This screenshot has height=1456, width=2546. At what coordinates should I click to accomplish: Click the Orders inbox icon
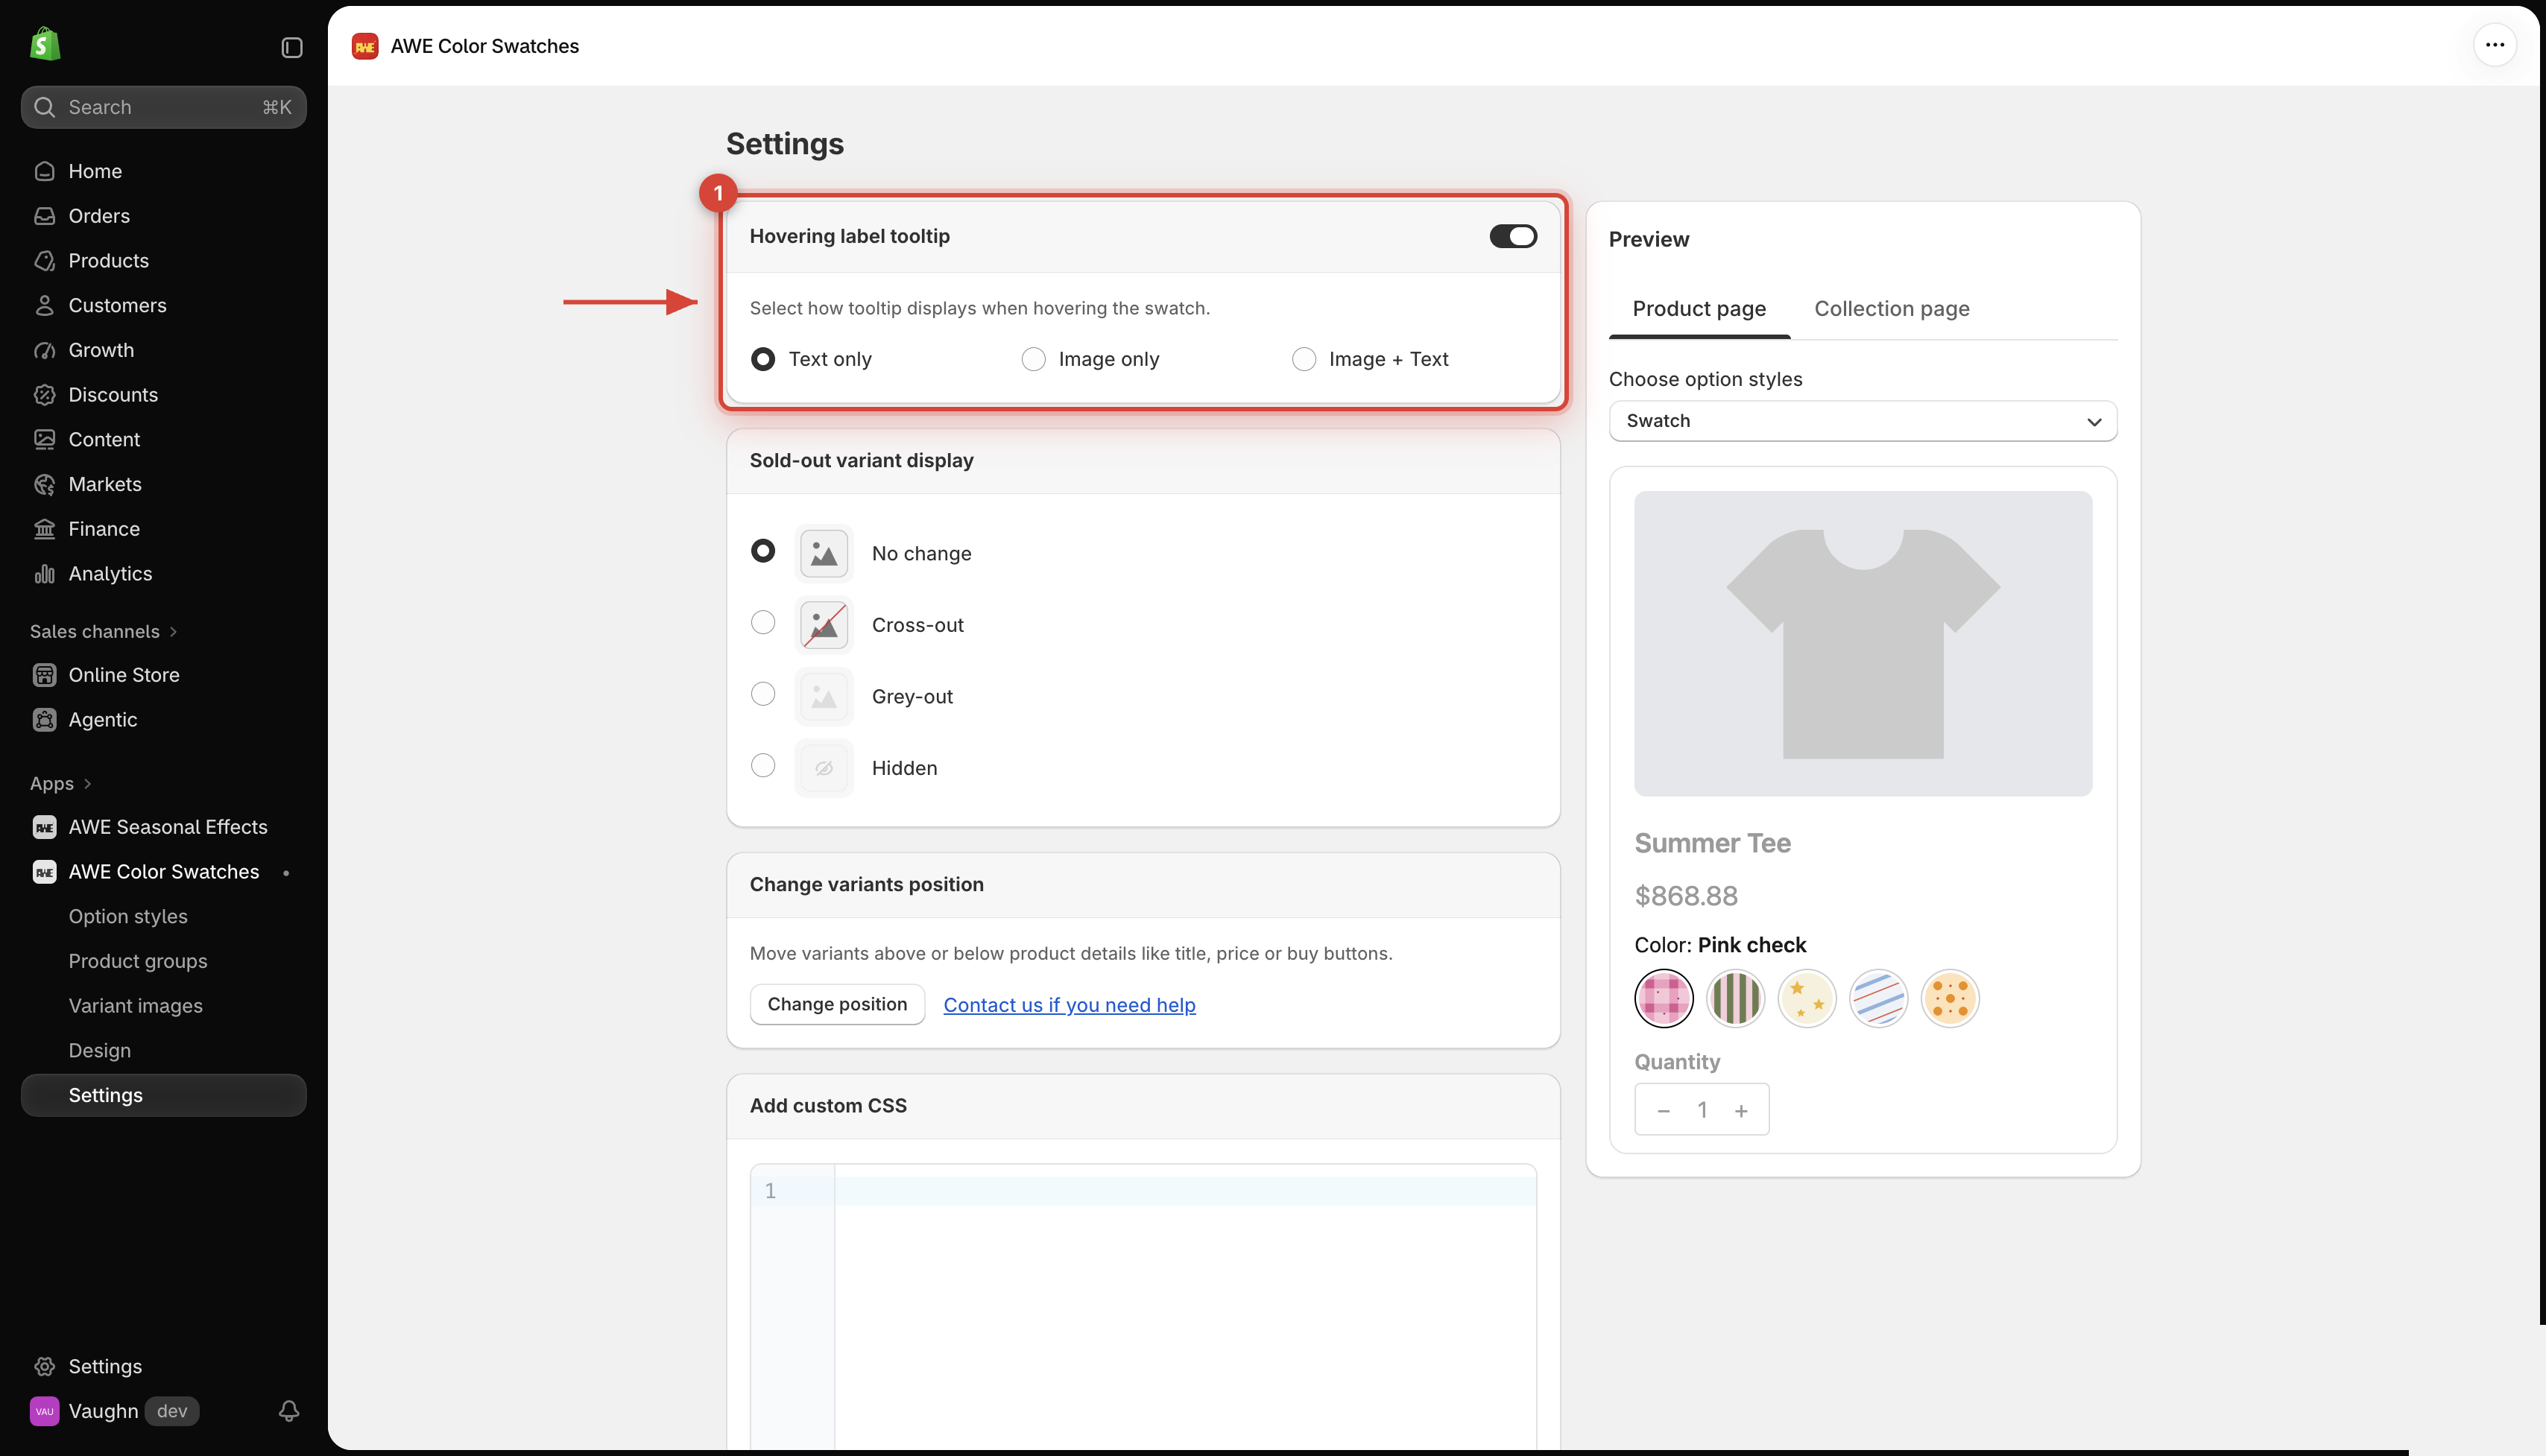click(x=44, y=216)
